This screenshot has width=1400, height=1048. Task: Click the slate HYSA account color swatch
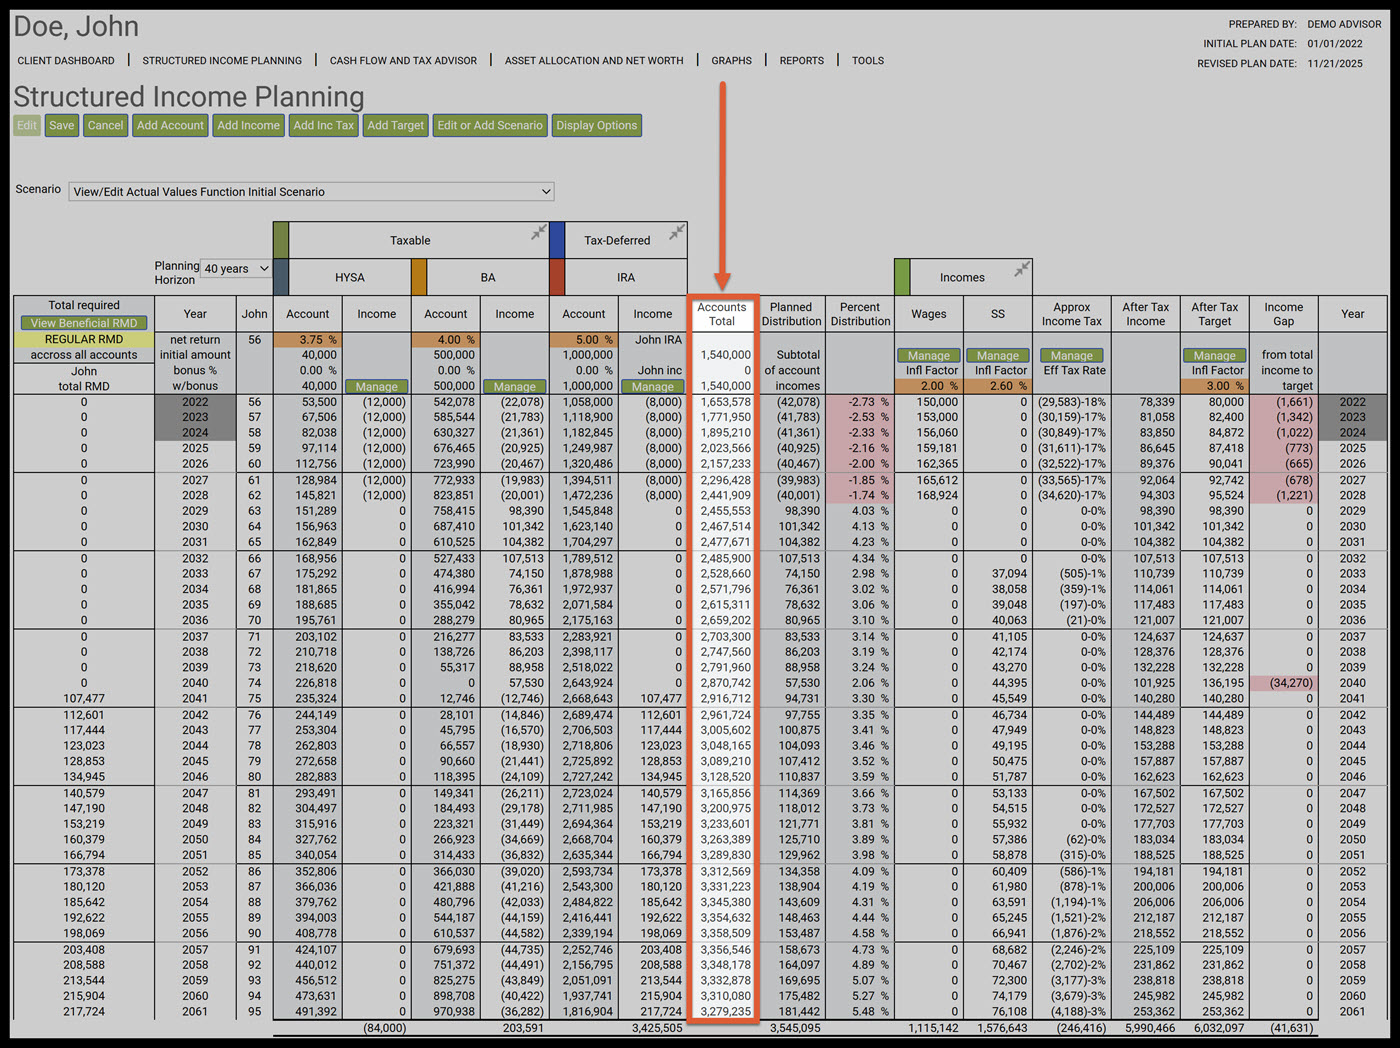(281, 277)
